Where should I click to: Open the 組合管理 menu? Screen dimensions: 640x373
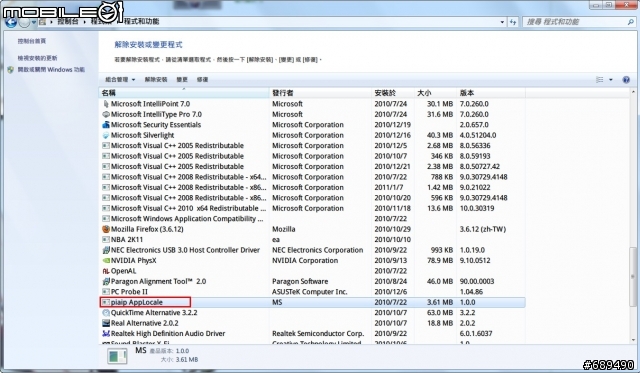pos(120,80)
